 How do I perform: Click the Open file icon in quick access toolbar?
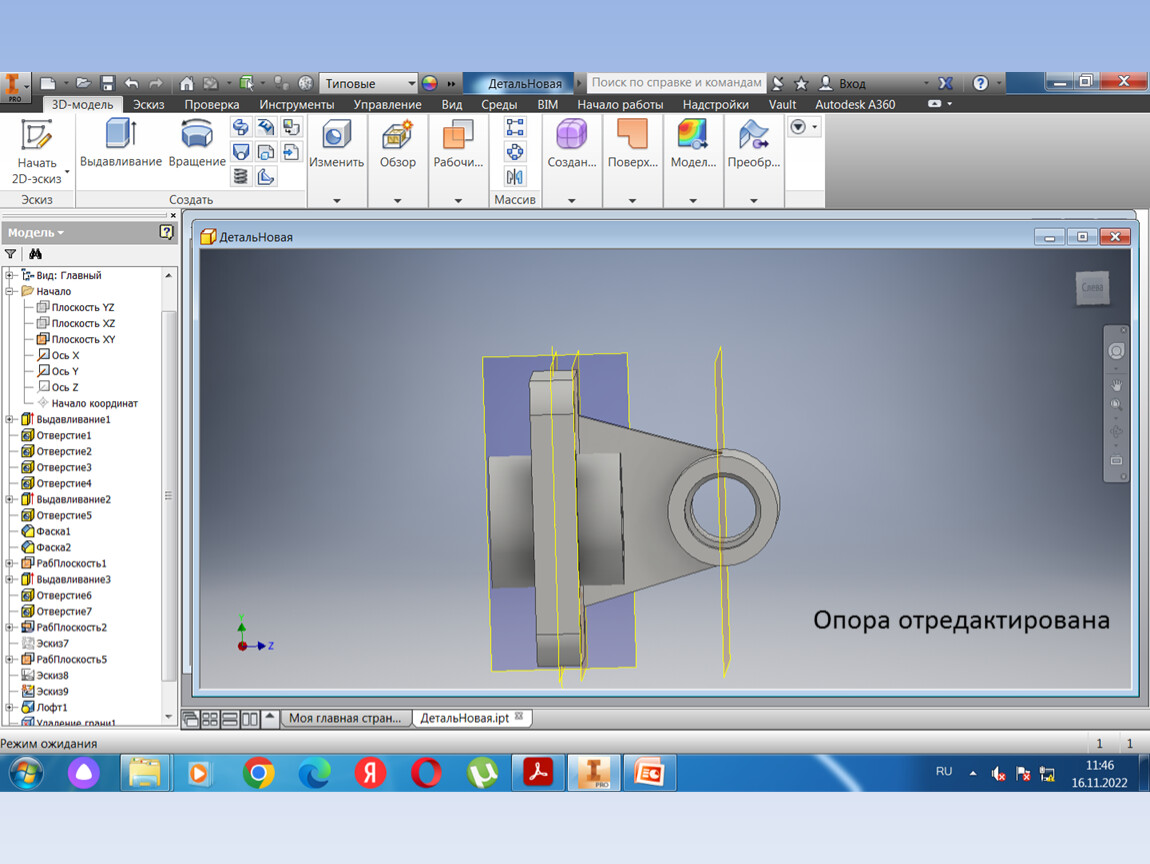tap(83, 83)
